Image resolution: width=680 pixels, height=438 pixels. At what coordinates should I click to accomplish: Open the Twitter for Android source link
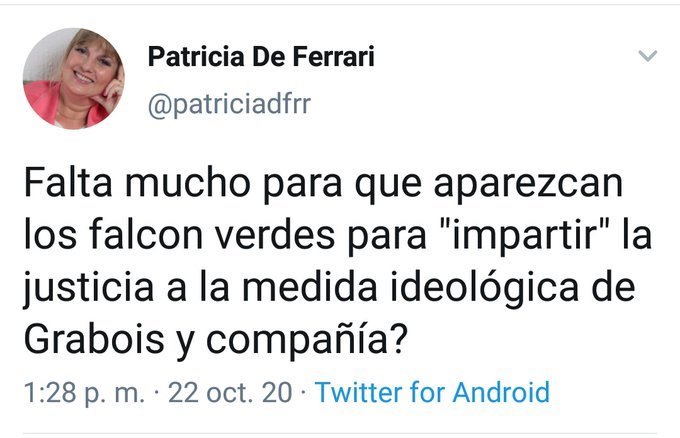click(432, 392)
